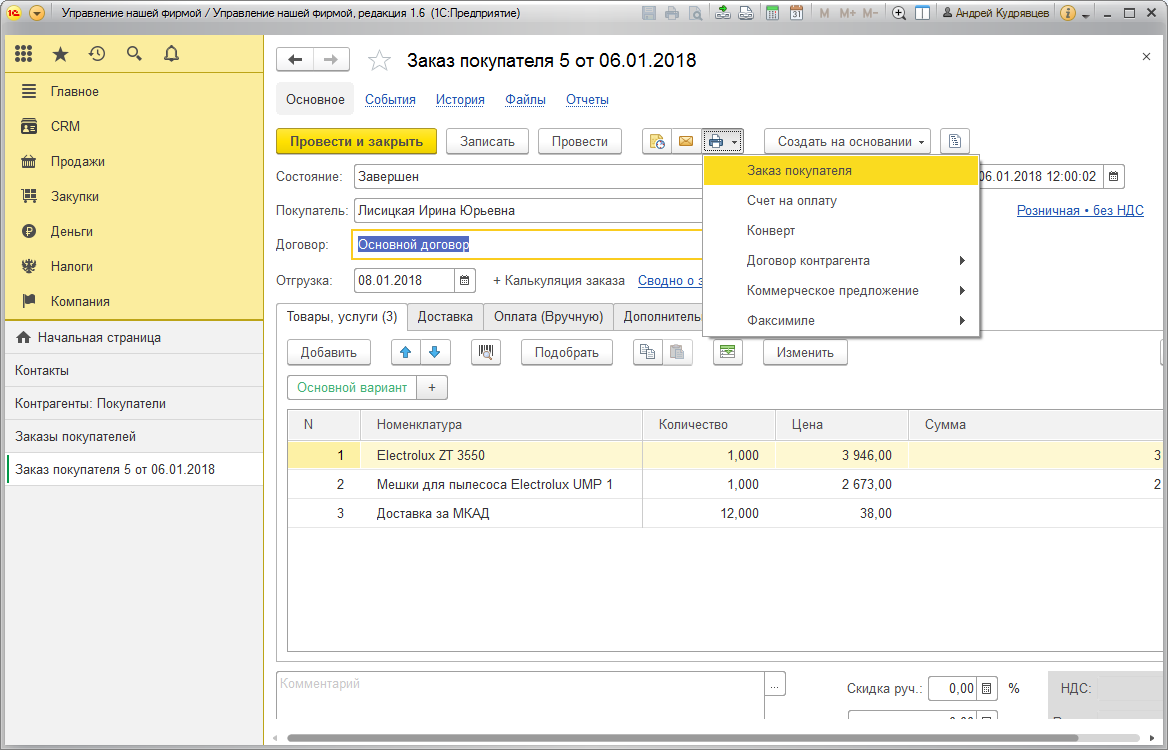Screen dimensions: 1168x750
Task: Switch to the Доставка tab
Action: pos(445,317)
